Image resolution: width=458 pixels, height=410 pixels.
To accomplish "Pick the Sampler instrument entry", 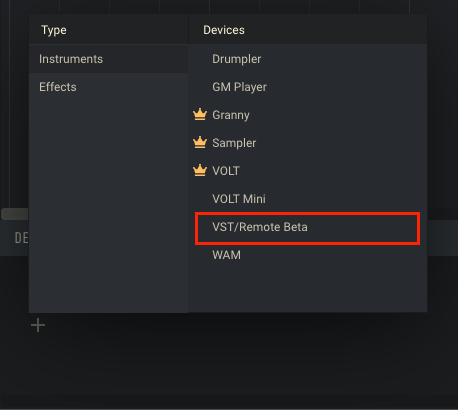I will point(308,143).
